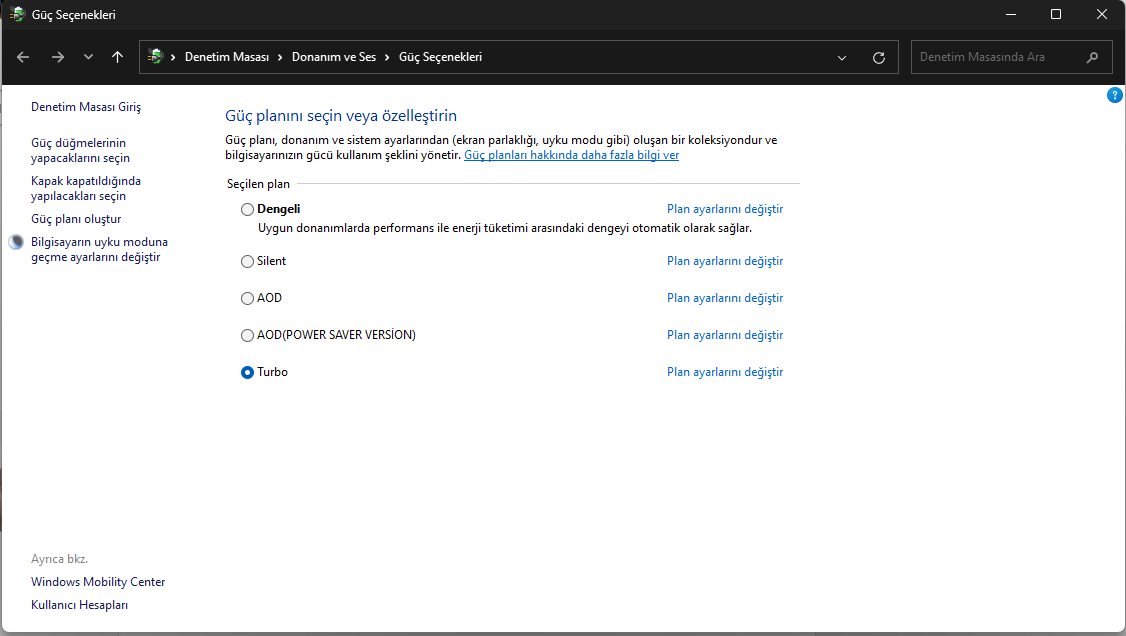
Task: Focus the Denetim Masasında Ara search box
Action: [995, 57]
